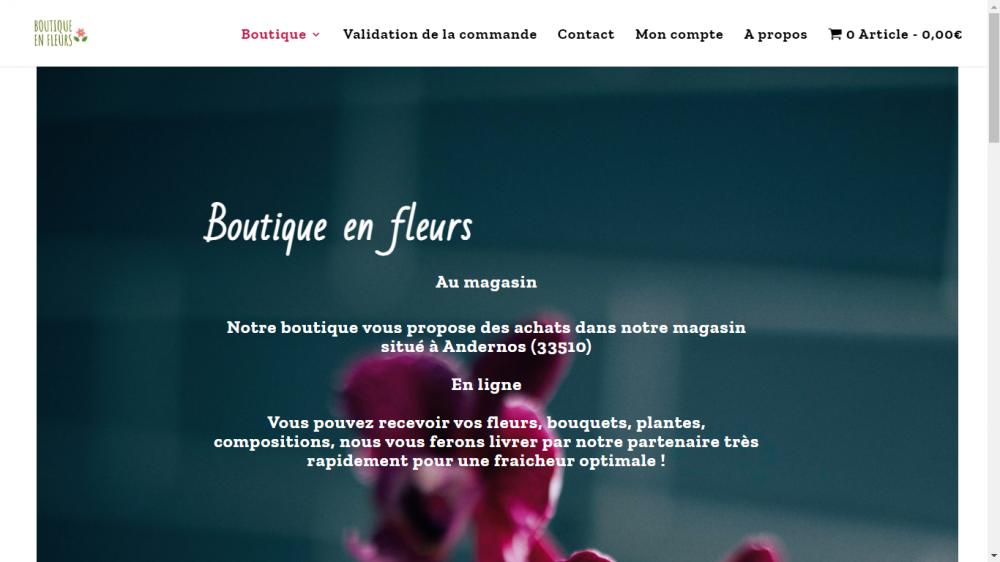Click the pink flower emblem in the logo
This screenshot has width=1000, height=562.
(80, 35)
